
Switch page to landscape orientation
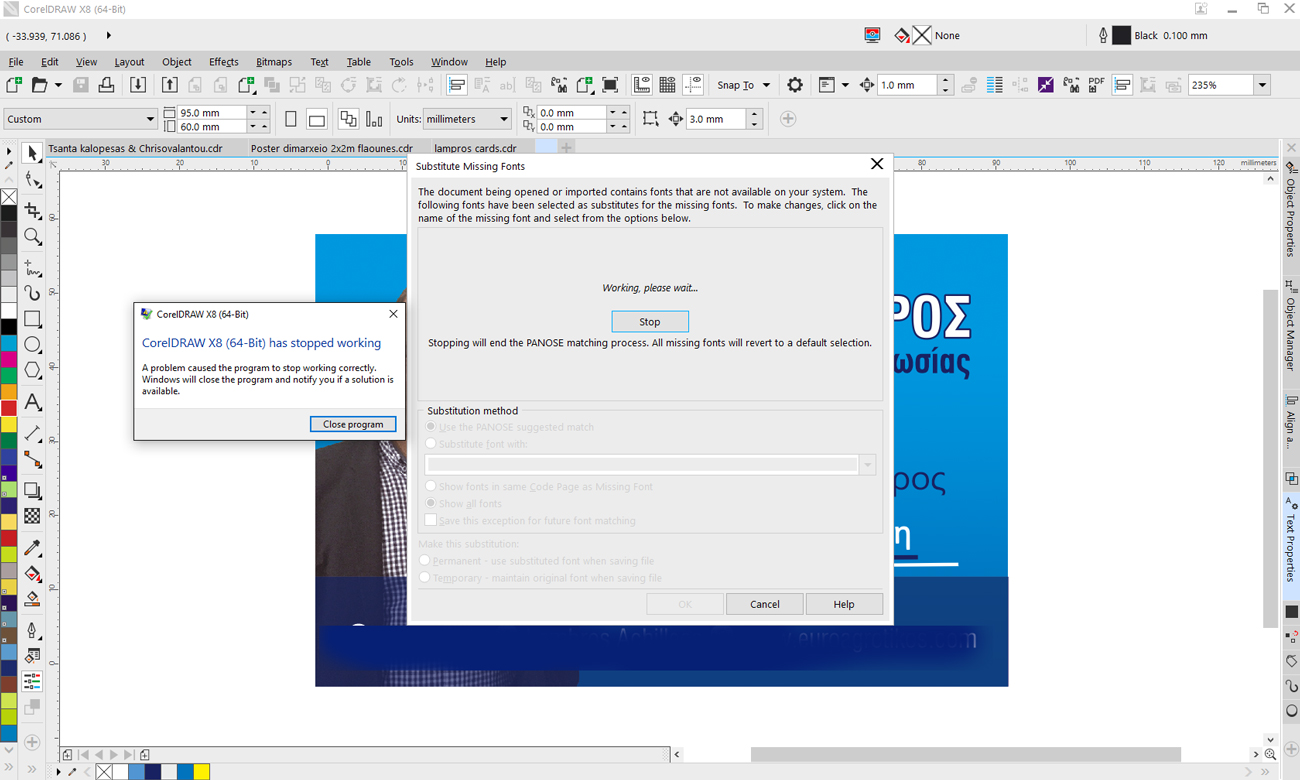tap(317, 119)
